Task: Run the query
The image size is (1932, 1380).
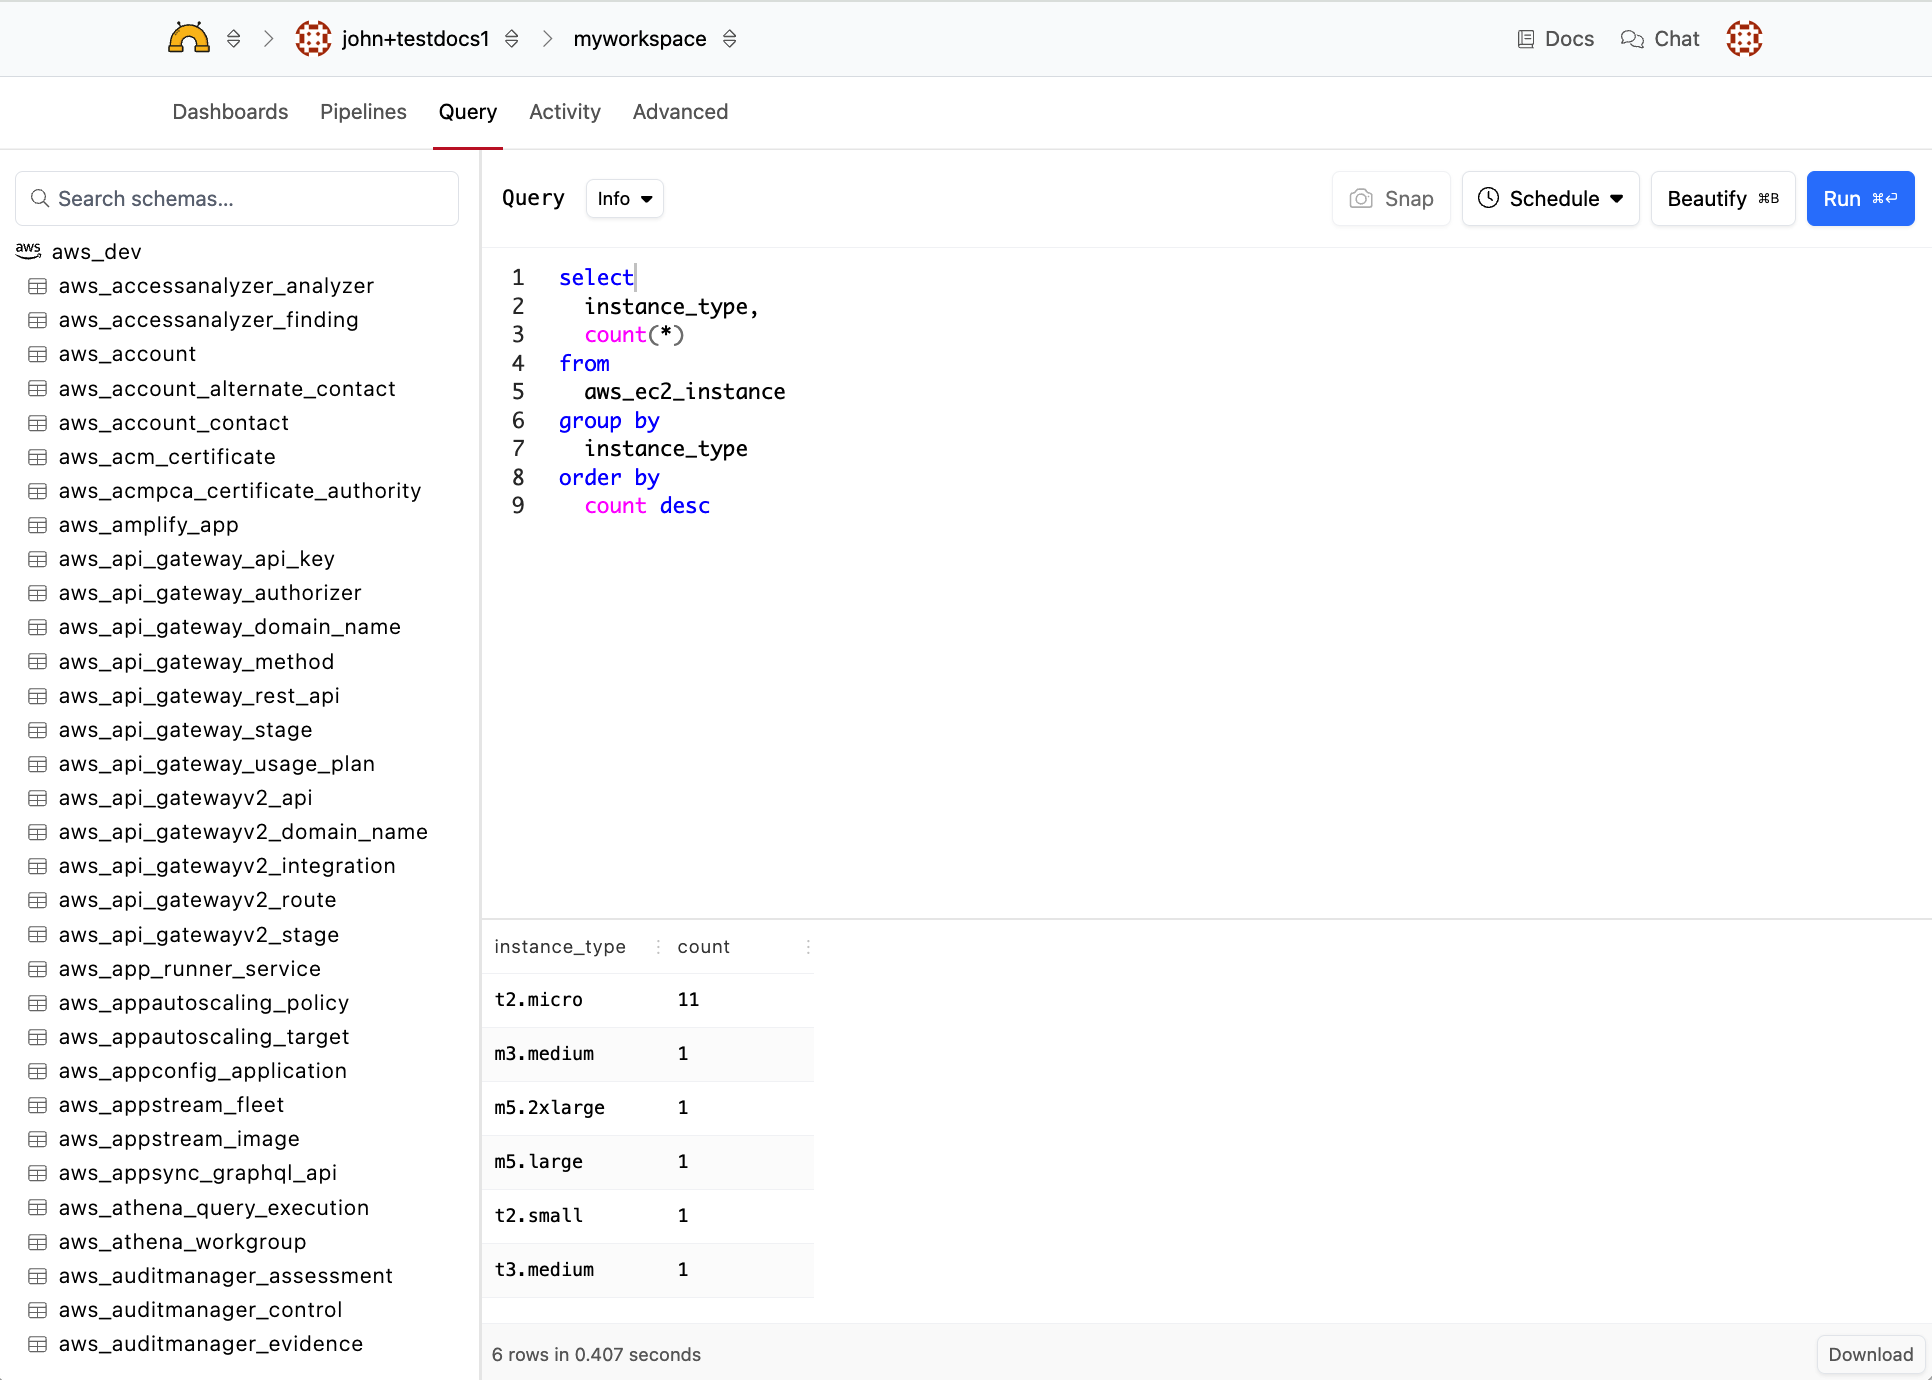Action: pyautogui.click(x=1859, y=199)
